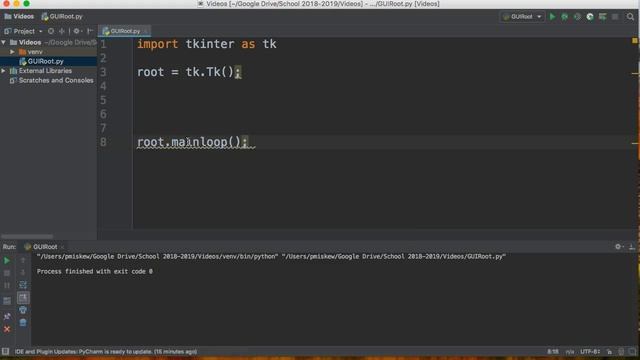The height and width of the screenshot is (360, 640).
Task: Click the inspections profile icon in status bar
Action: 621,351
